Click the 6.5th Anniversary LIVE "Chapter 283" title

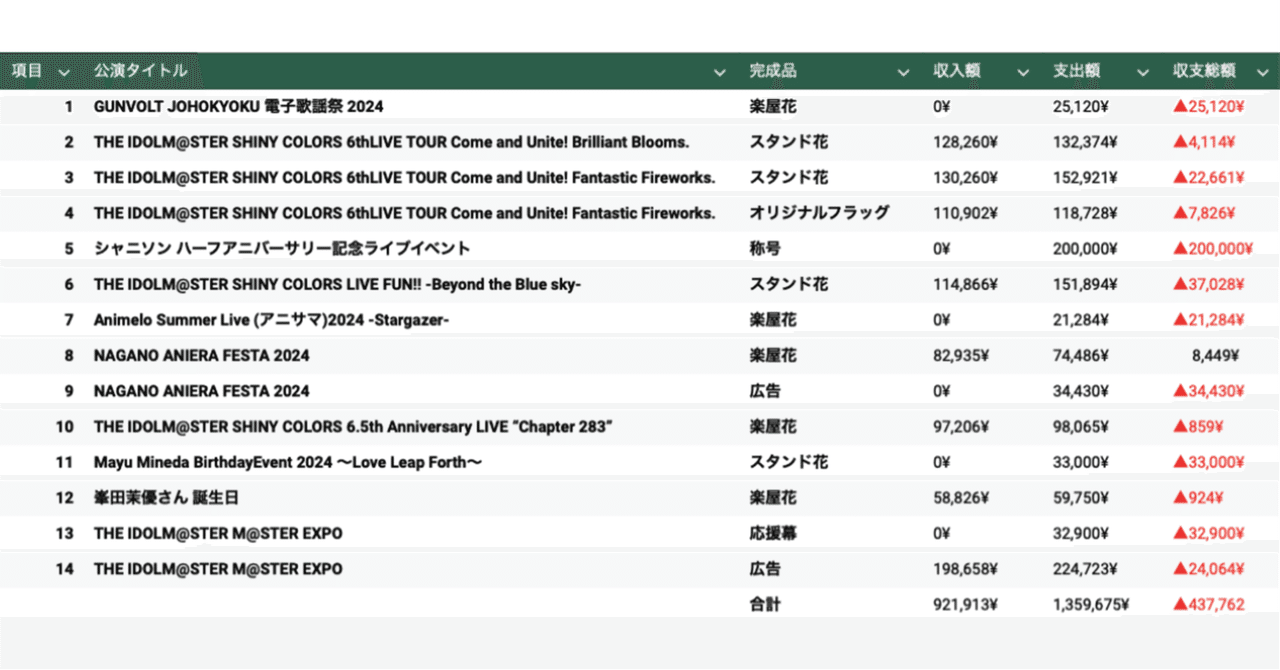[x=353, y=427]
